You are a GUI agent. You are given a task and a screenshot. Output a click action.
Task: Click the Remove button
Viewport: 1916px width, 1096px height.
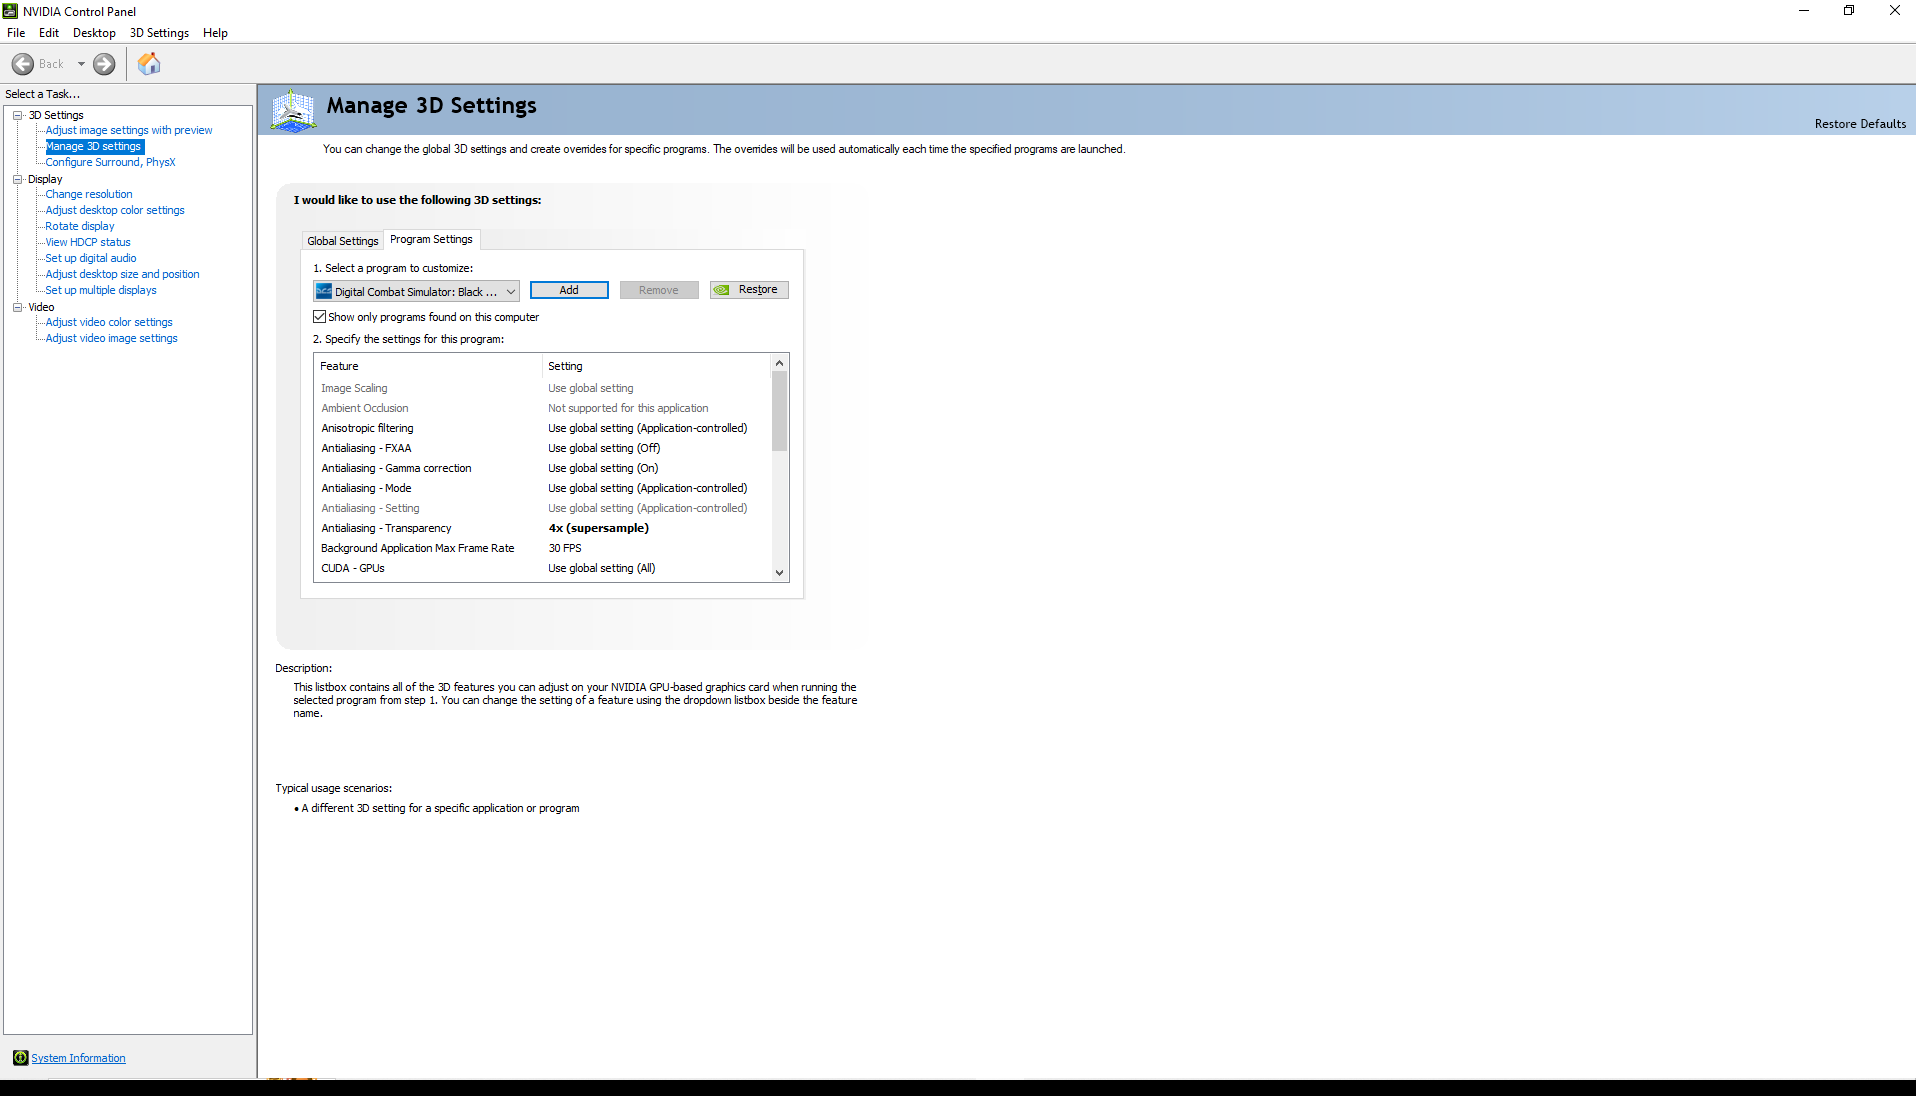[659, 290]
